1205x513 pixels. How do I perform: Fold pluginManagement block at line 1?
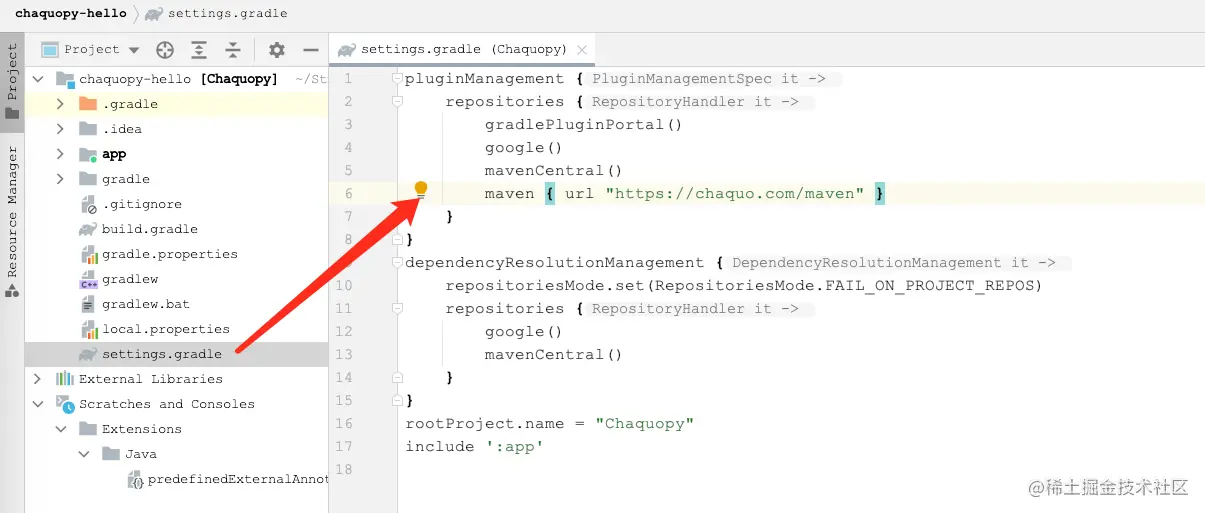[397, 78]
